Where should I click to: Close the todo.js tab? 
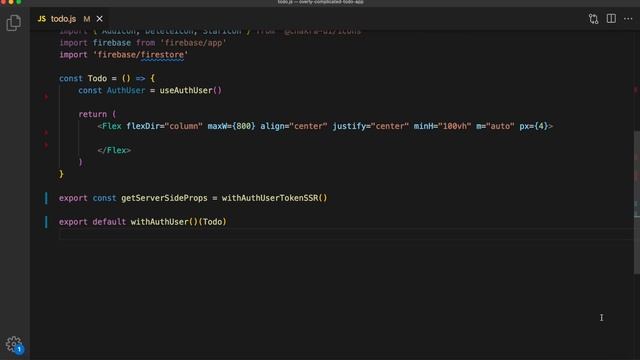tap(100, 19)
